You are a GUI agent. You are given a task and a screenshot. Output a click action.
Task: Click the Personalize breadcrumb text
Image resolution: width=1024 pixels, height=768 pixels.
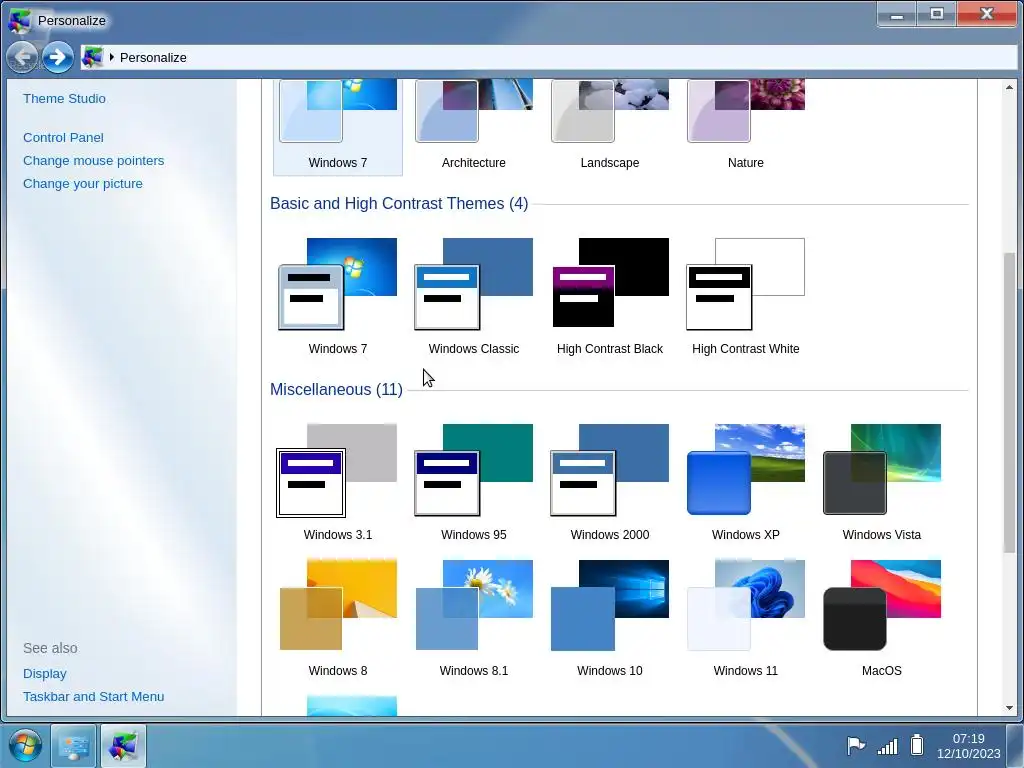(x=153, y=57)
